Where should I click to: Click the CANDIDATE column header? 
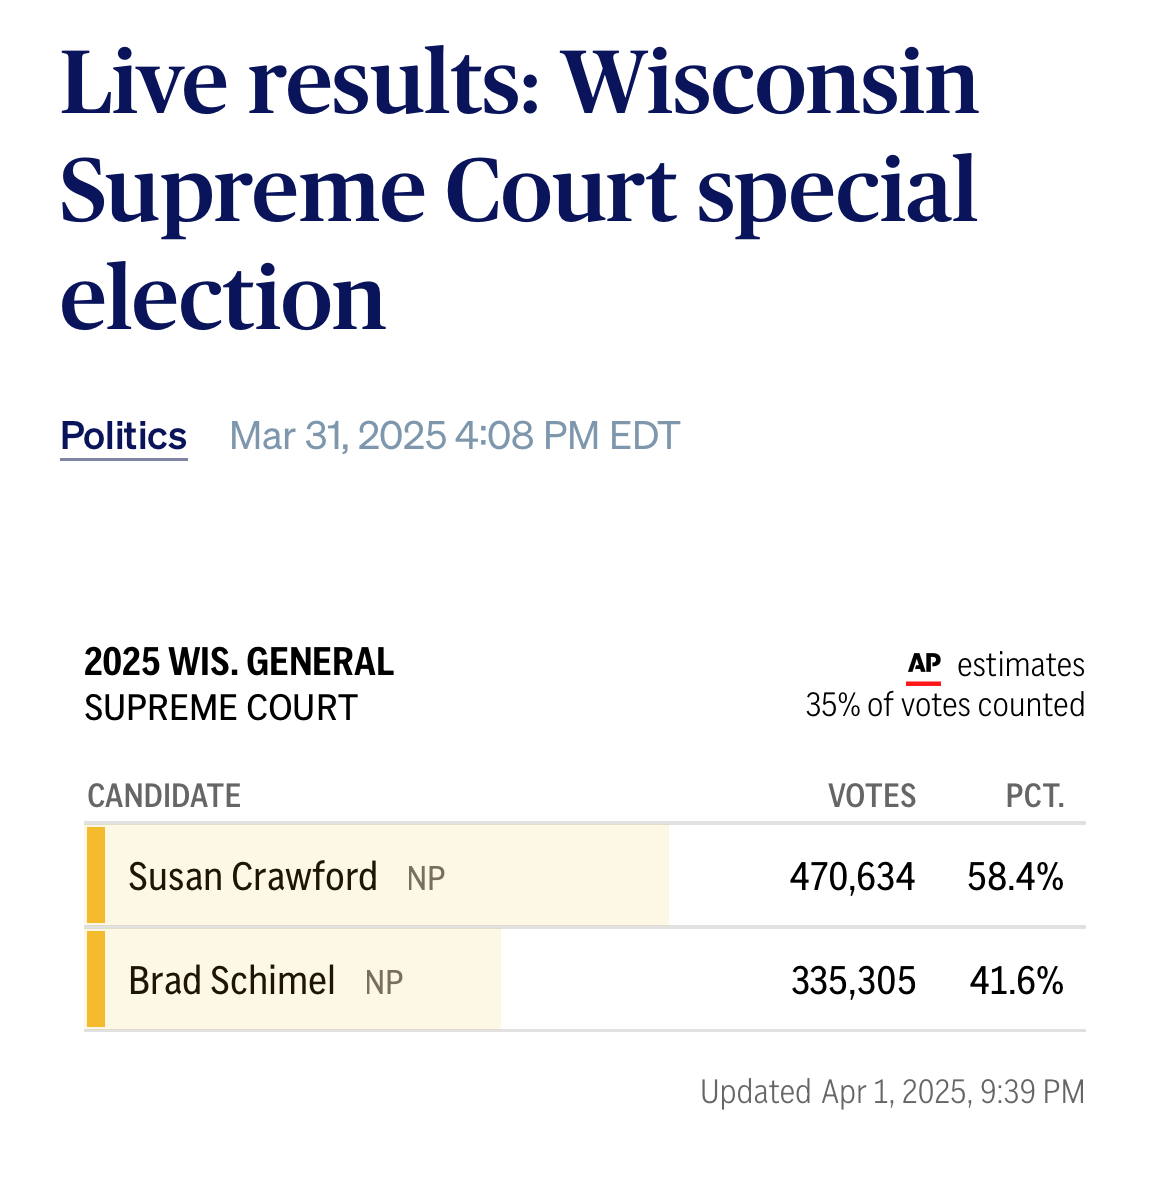coord(164,796)
